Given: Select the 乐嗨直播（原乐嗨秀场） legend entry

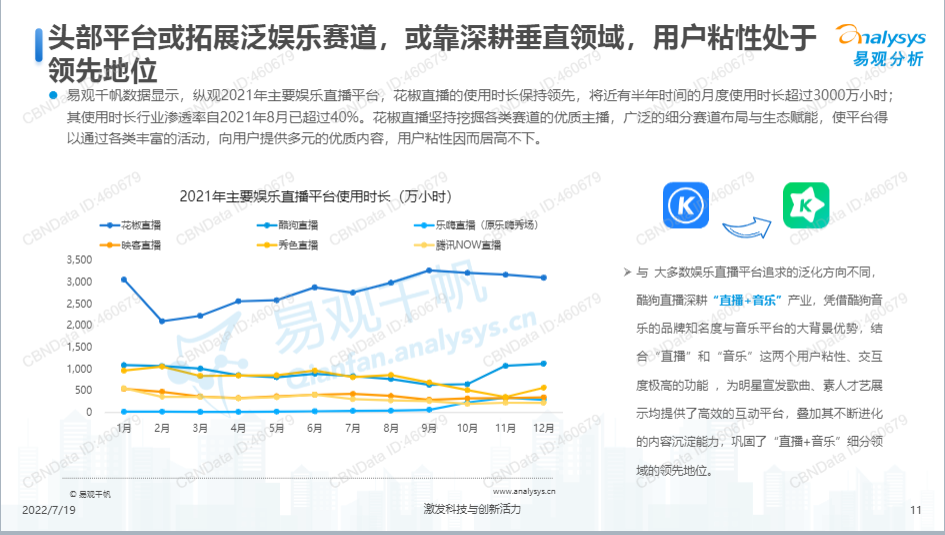Looking at the screenshot, I should point(476,225).
